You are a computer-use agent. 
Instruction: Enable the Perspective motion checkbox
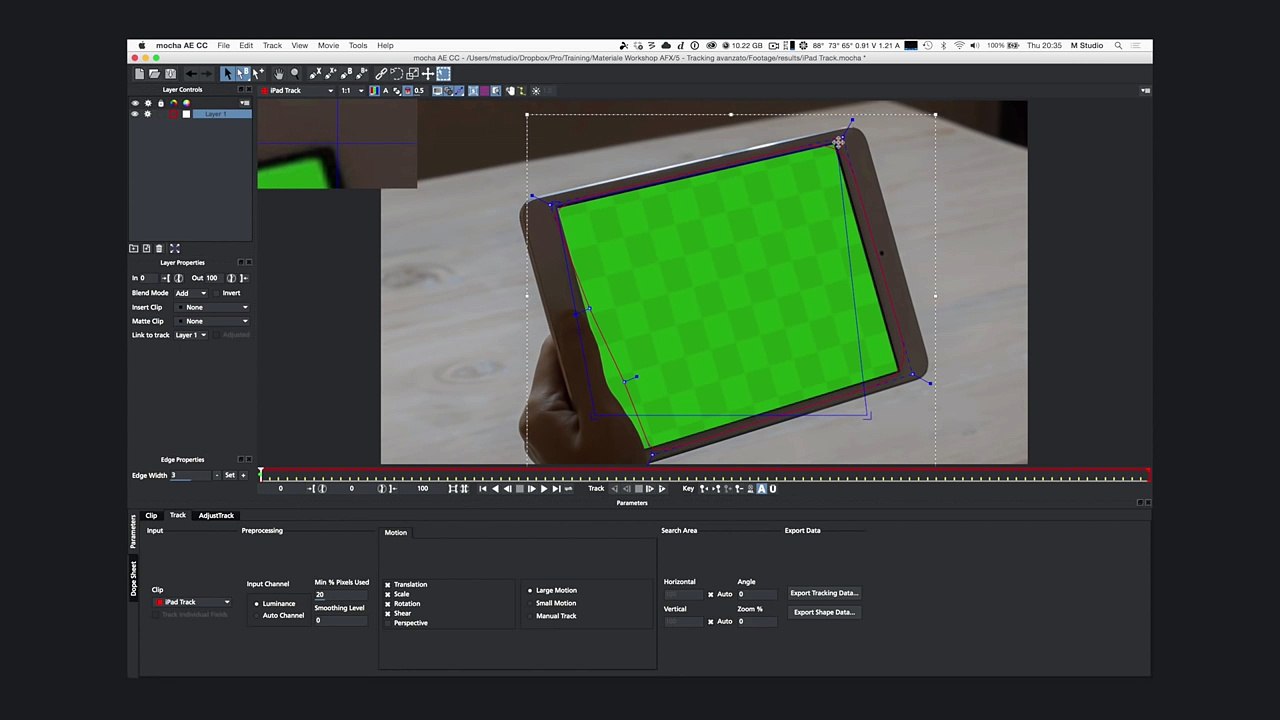tap(388, 623)
